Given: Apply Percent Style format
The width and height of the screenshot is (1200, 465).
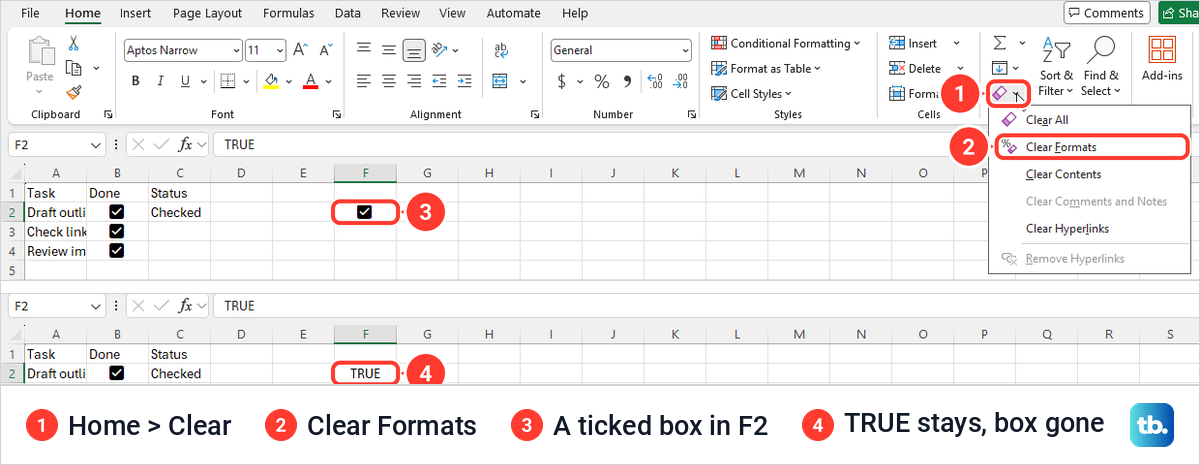Looking at the screenshot, I should tap(602, 81).
